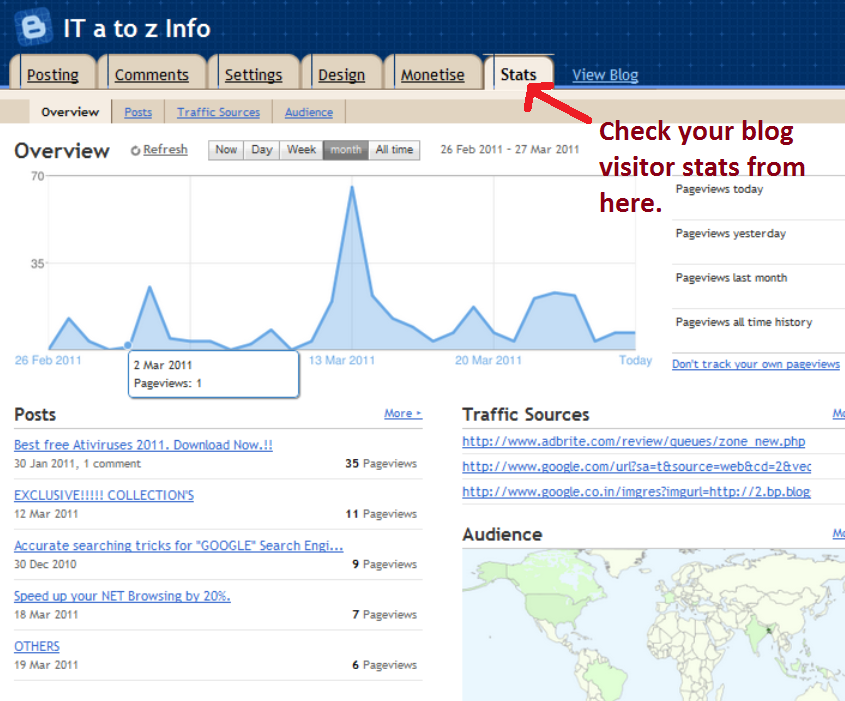Viewport: 845px width, 701px height.
Task: Open the Posts sub-tab
Action: [138, 112]
